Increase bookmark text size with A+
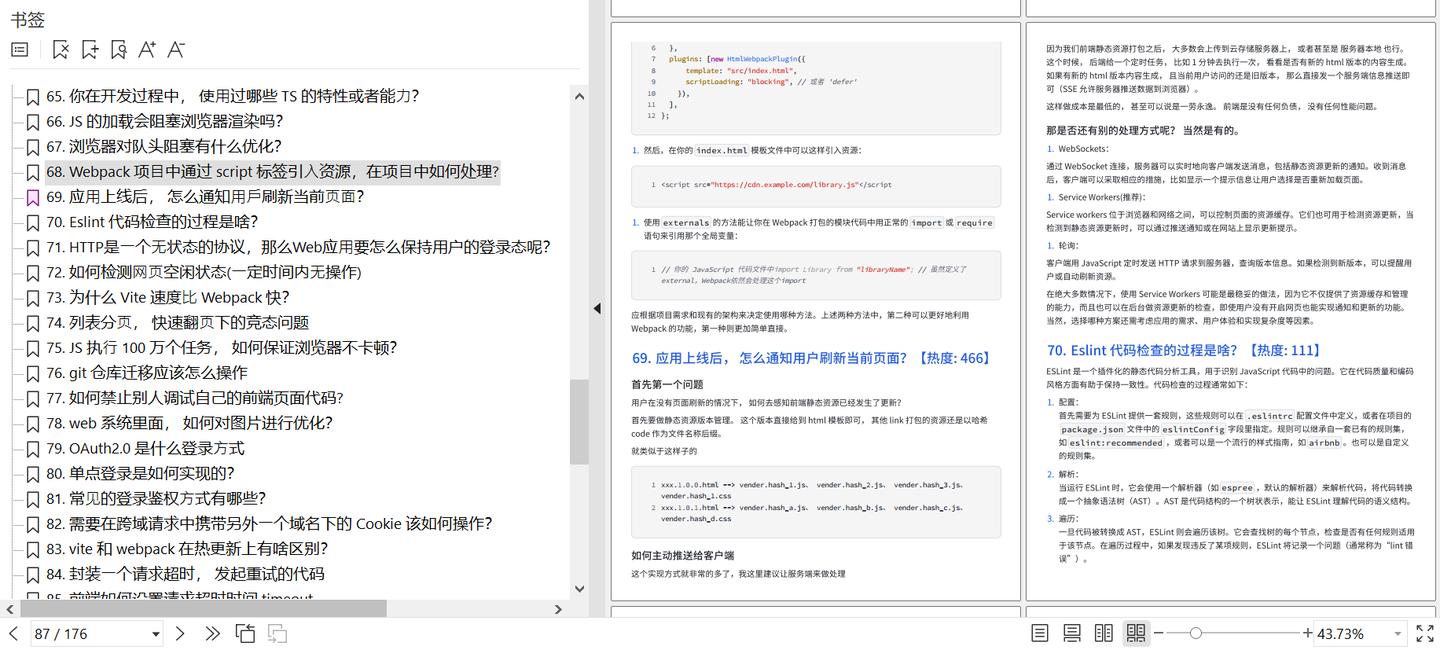1440x650 pixels. click(148, 49)
